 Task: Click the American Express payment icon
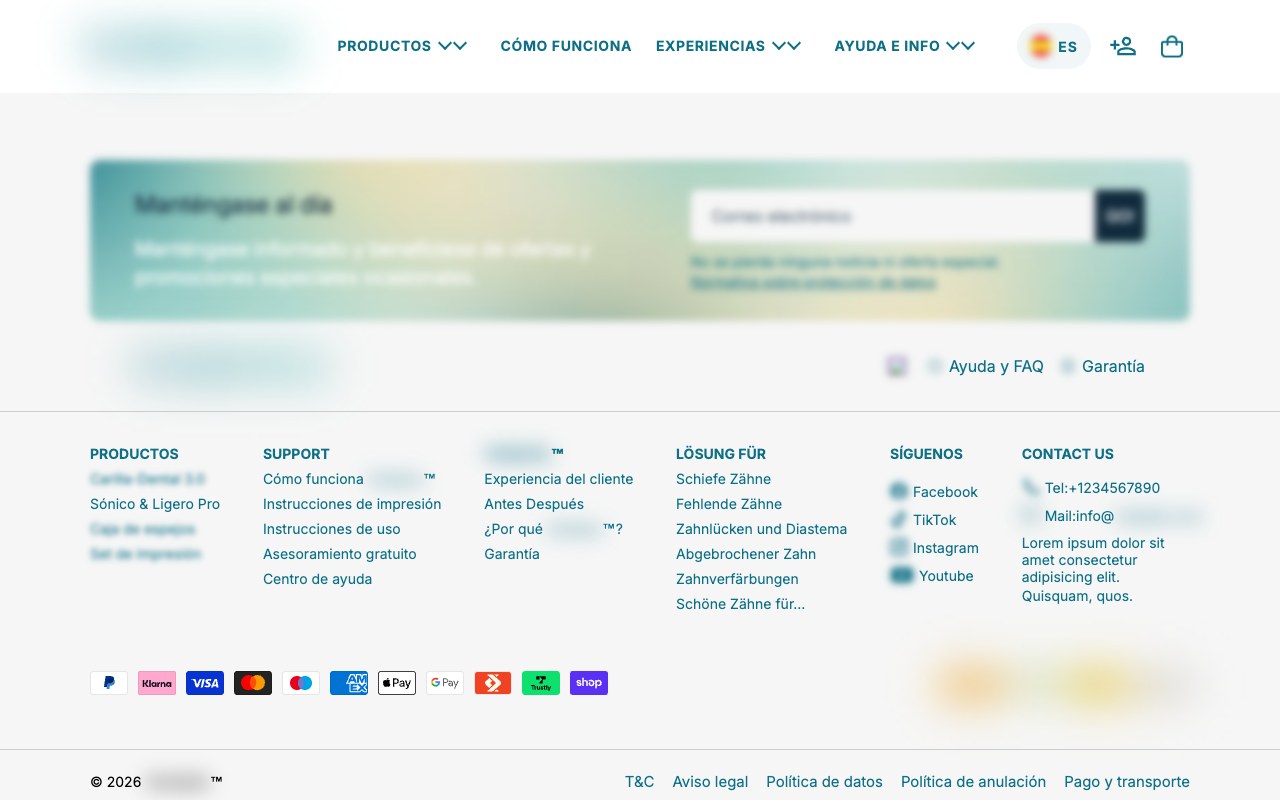349,683
